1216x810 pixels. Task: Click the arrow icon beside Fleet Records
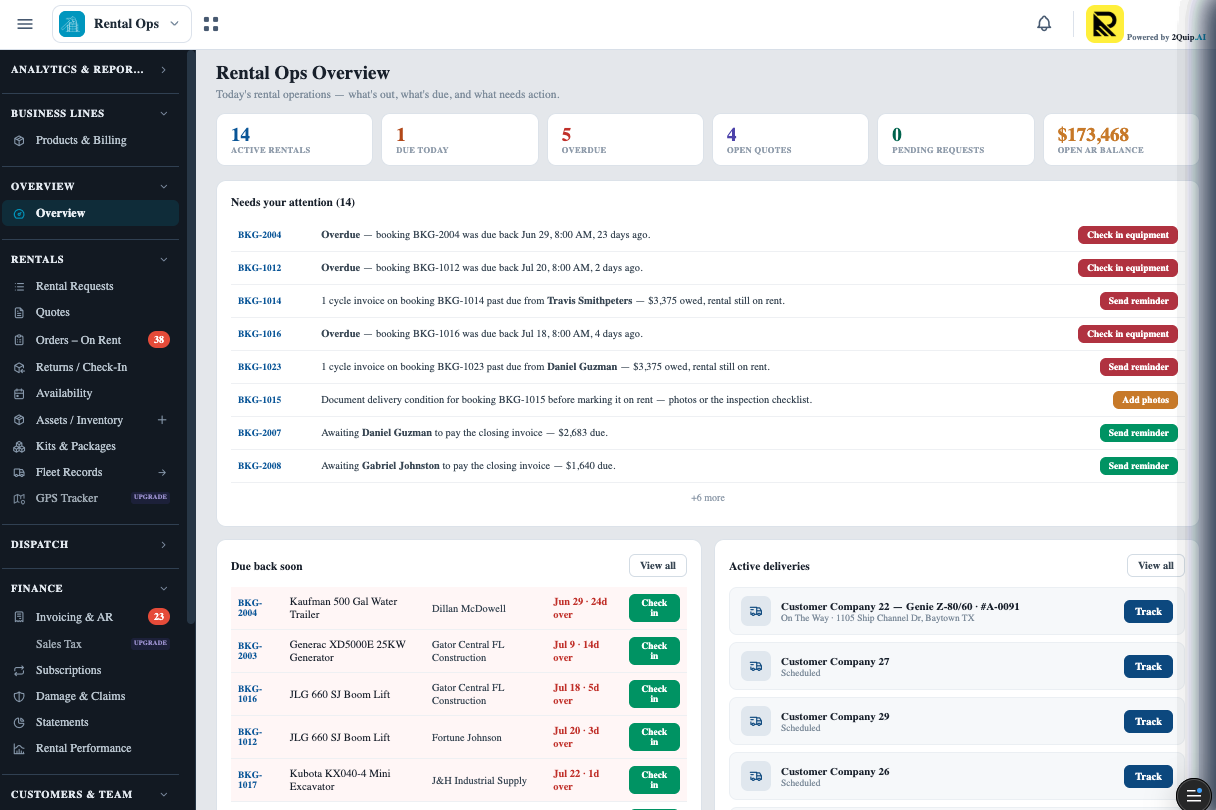[163, 472]
